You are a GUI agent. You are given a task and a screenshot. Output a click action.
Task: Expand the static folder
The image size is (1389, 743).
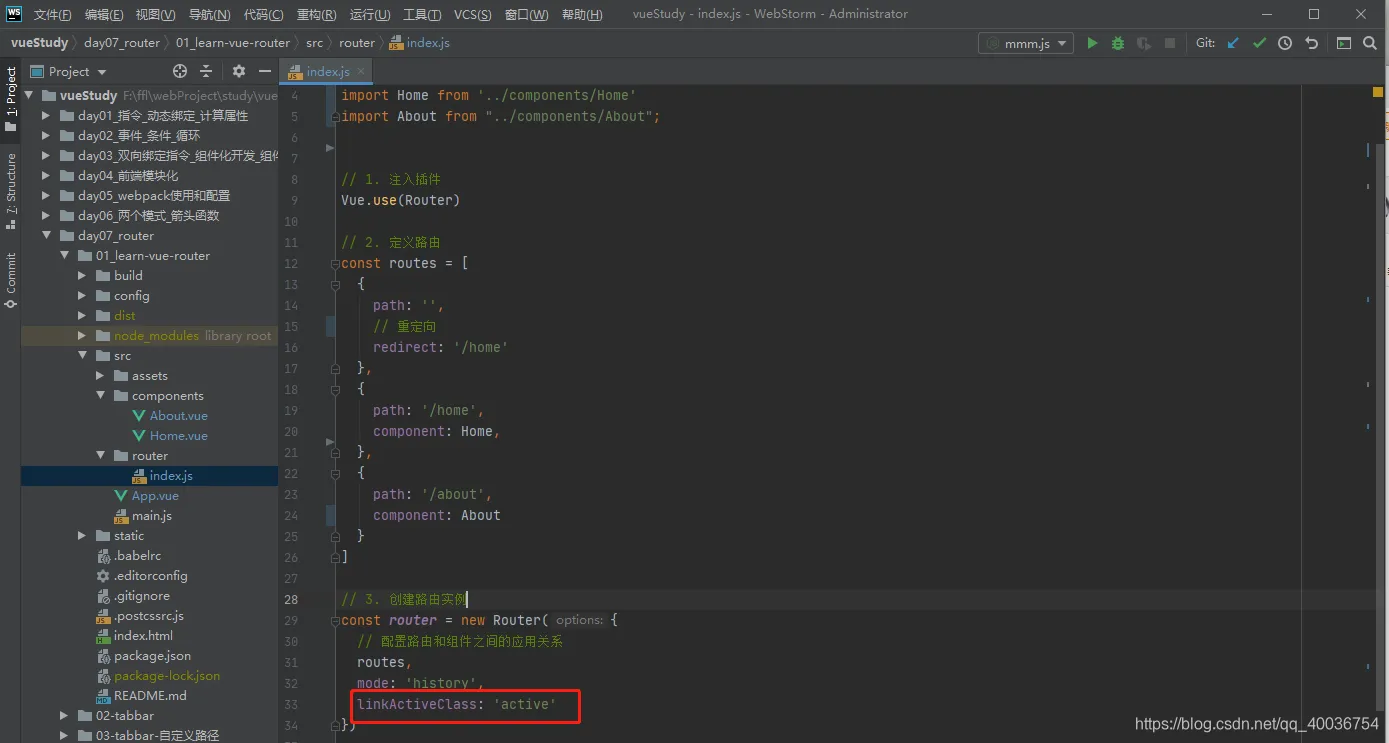coord(82,536)
